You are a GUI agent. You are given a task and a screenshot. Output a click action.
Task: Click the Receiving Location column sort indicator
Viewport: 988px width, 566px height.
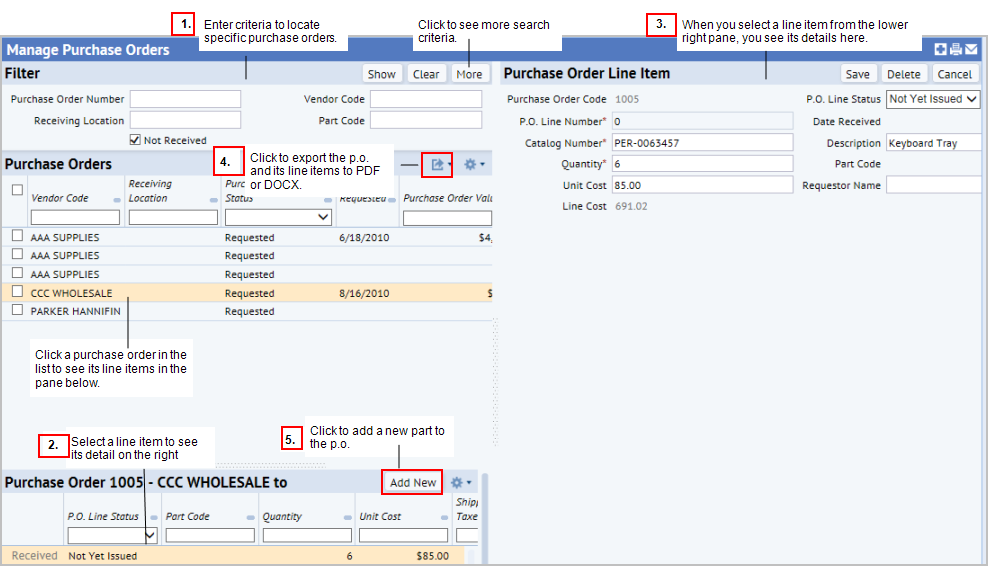tap(214, 200)
